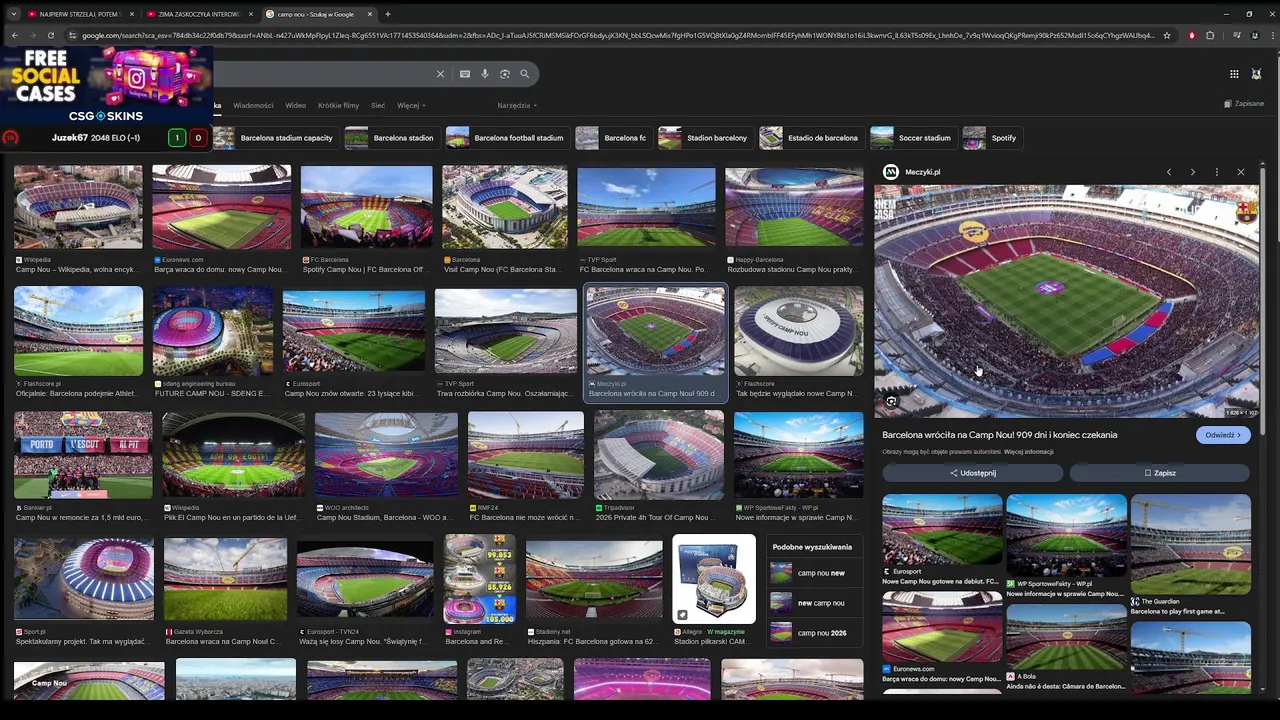Open Flashscore 'Tak będzie wyglądało nowe Camp' thumbnail
Image resolution: width=1280 pixels, height=720 pixels.
[798, 331]
